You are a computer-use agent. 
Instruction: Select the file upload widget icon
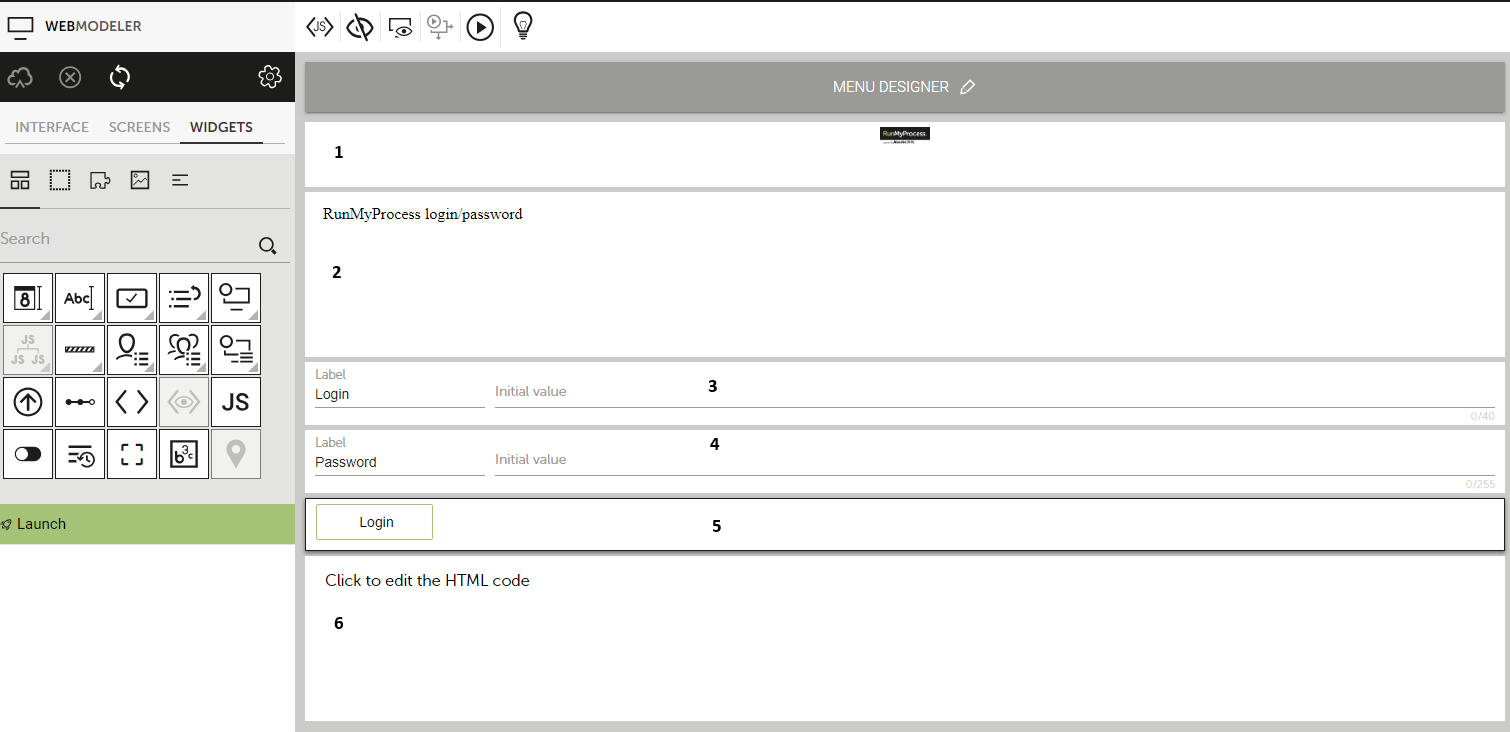27,401
